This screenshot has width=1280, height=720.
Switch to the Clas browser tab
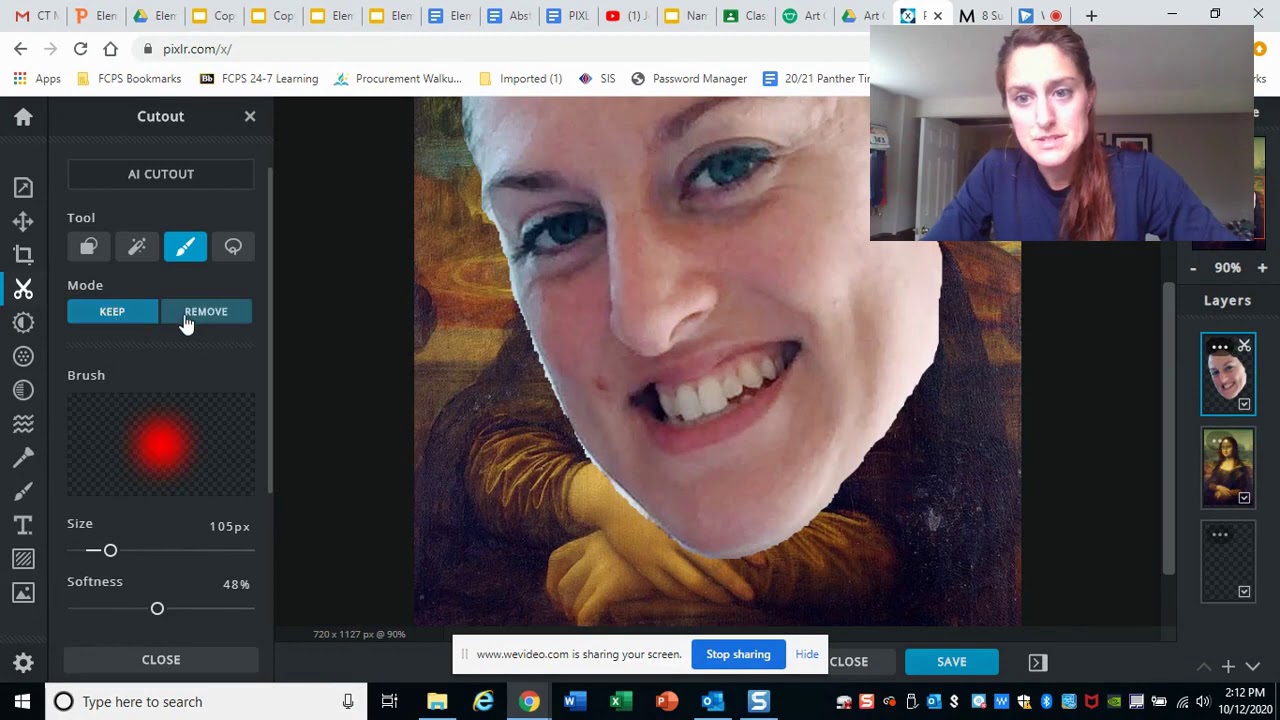[x=746, y=16]
